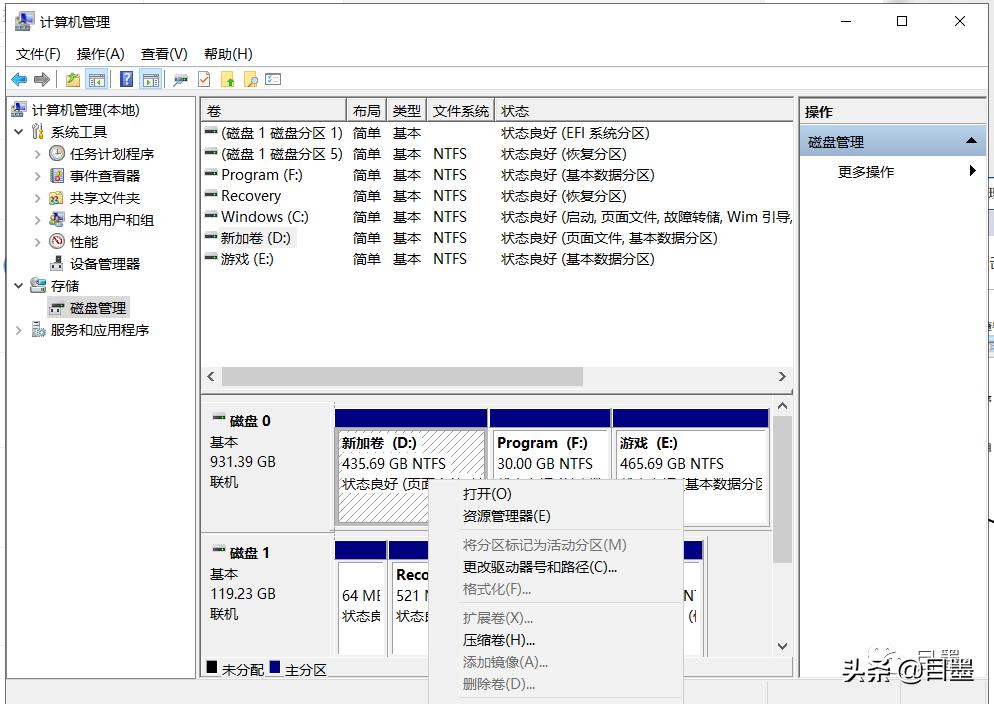Open Help using the blue question-mark icon
994x704 pixels.
(127, 79)
